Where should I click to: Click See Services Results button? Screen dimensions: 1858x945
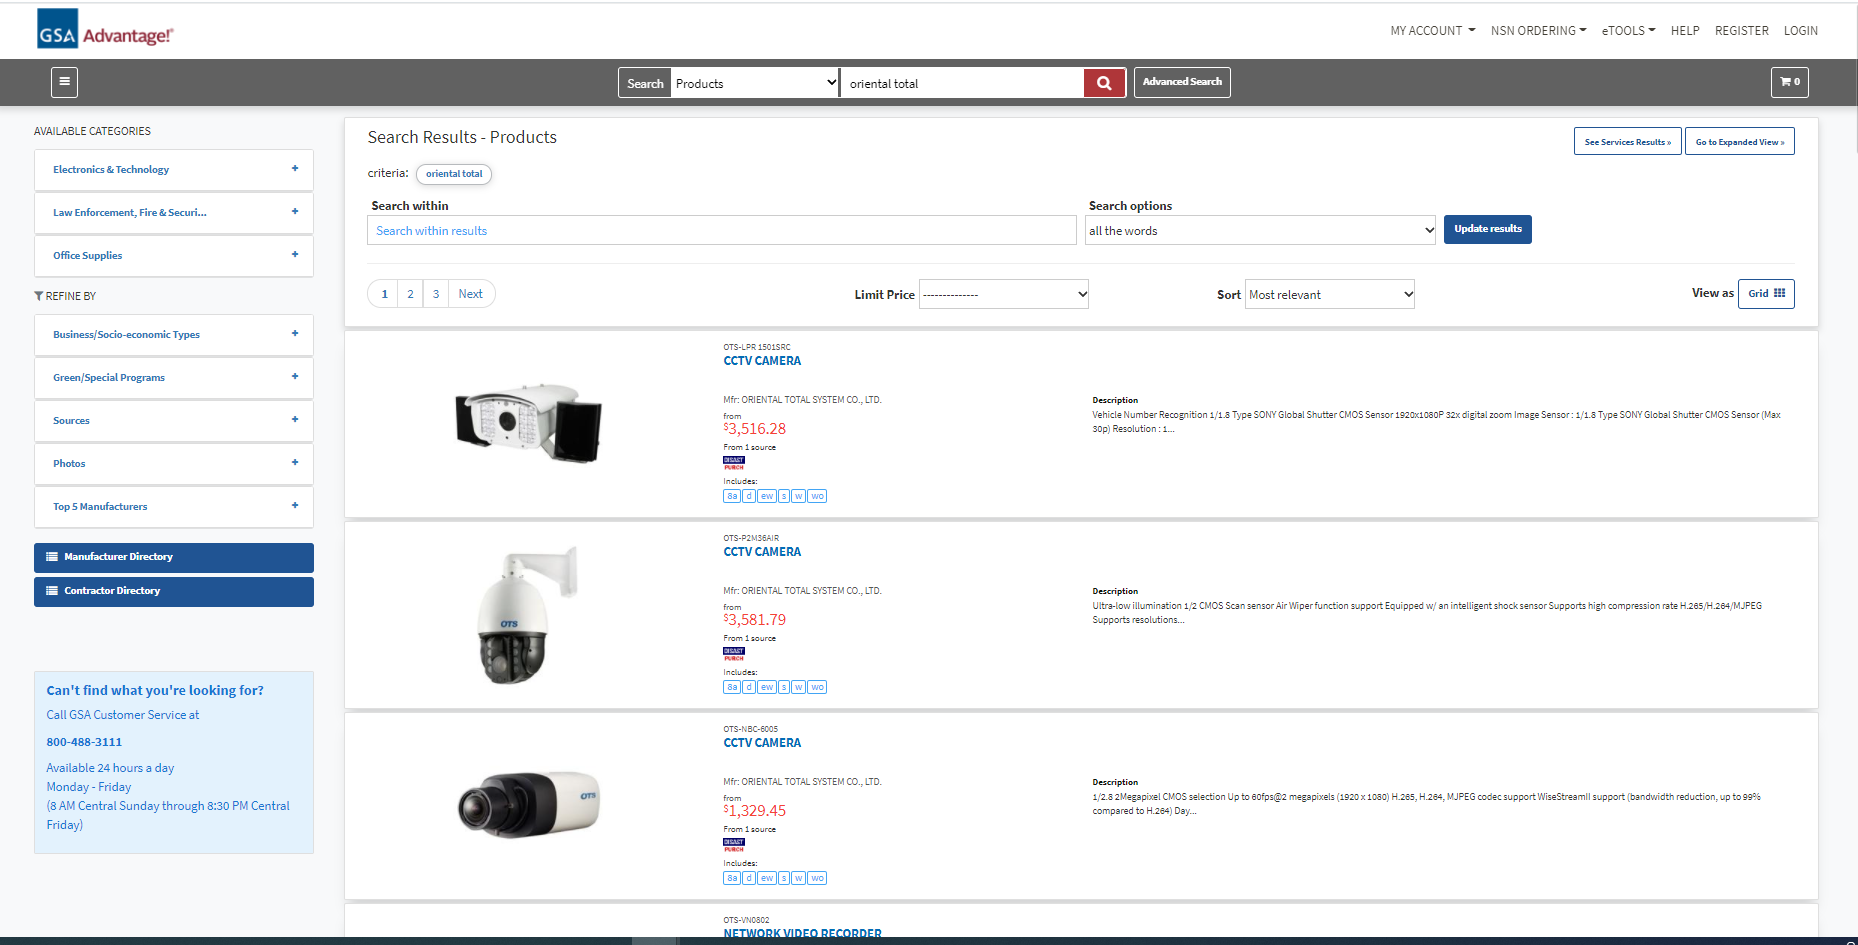(x=1627, y=141)
